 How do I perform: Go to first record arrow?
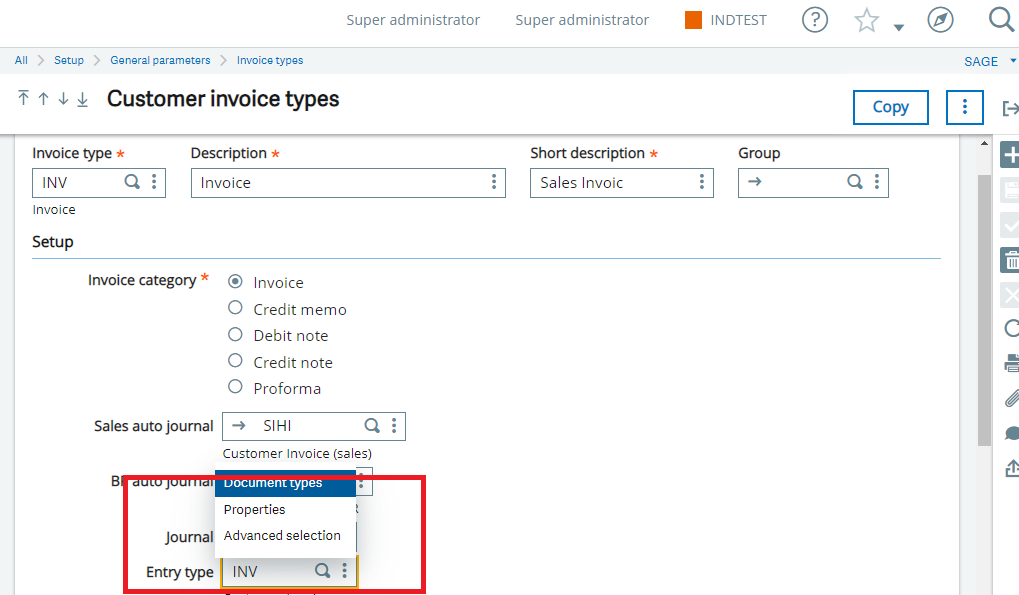[23, 98]
